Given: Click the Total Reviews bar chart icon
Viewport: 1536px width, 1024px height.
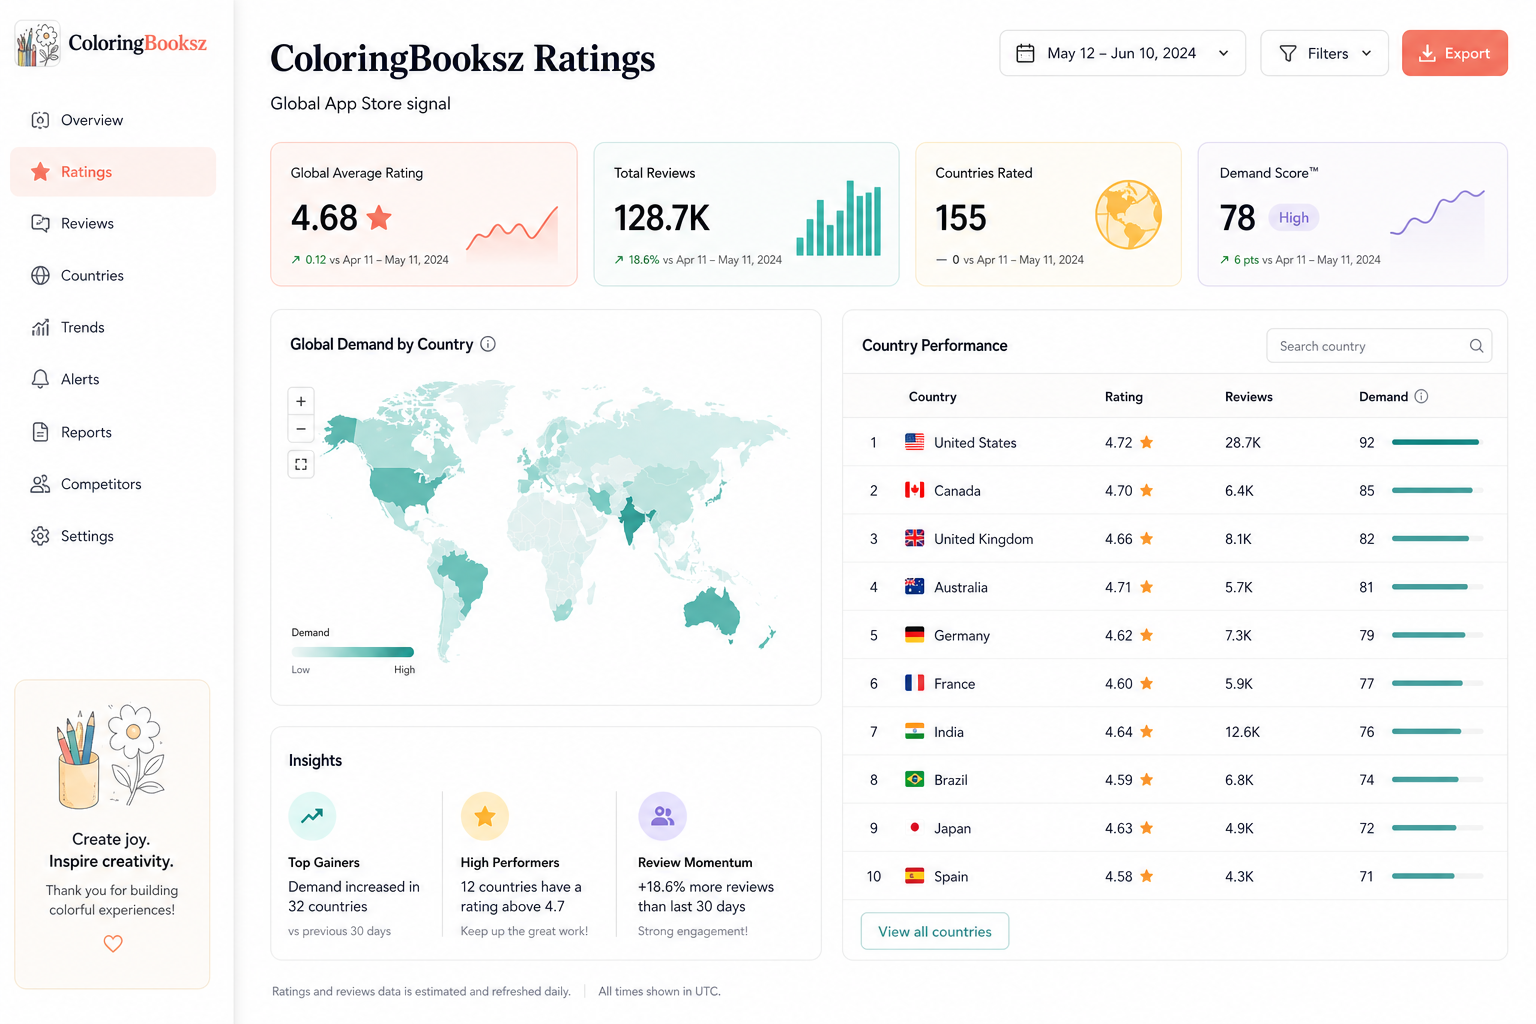Looking at the screenshot, I should pyautogui.click(x=839, y=218).
